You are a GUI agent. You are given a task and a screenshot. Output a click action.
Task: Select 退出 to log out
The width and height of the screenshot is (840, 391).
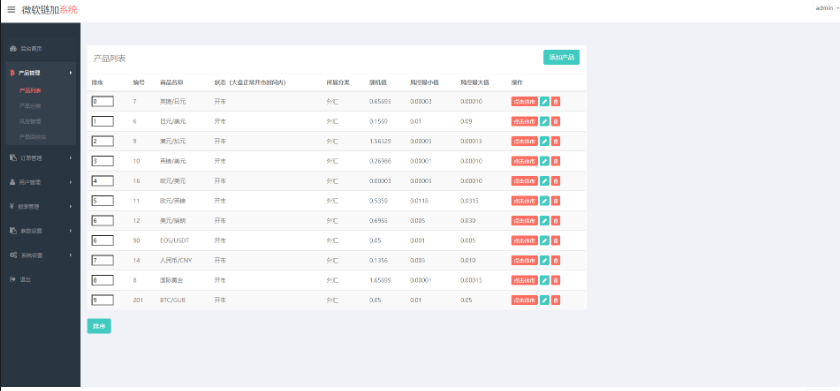pos(25,280)
